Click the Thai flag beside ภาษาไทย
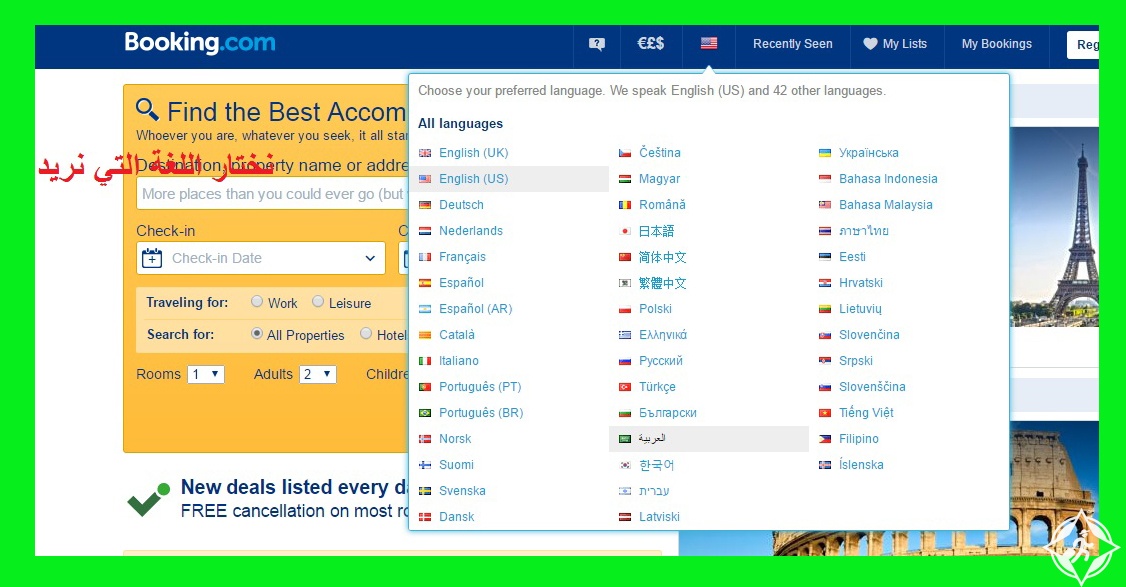 pos(825,231)
